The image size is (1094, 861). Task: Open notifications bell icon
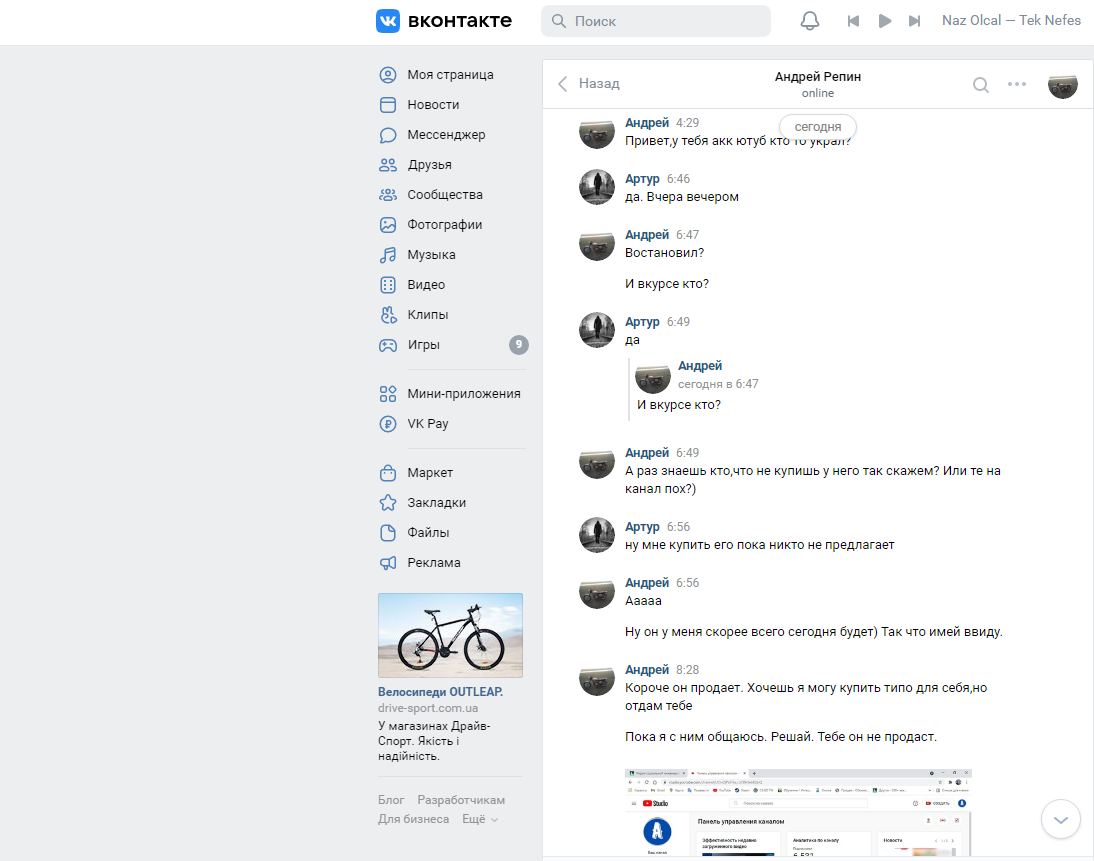click(809, 21)
